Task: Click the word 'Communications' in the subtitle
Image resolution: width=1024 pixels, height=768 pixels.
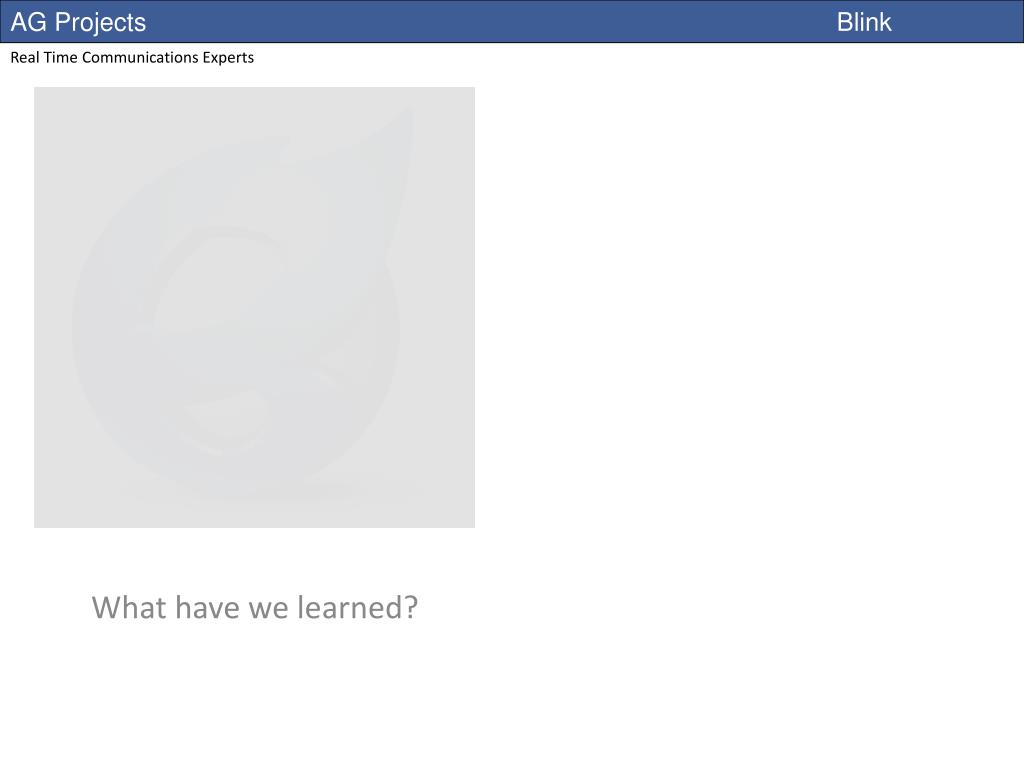Action: coord(140,57)
